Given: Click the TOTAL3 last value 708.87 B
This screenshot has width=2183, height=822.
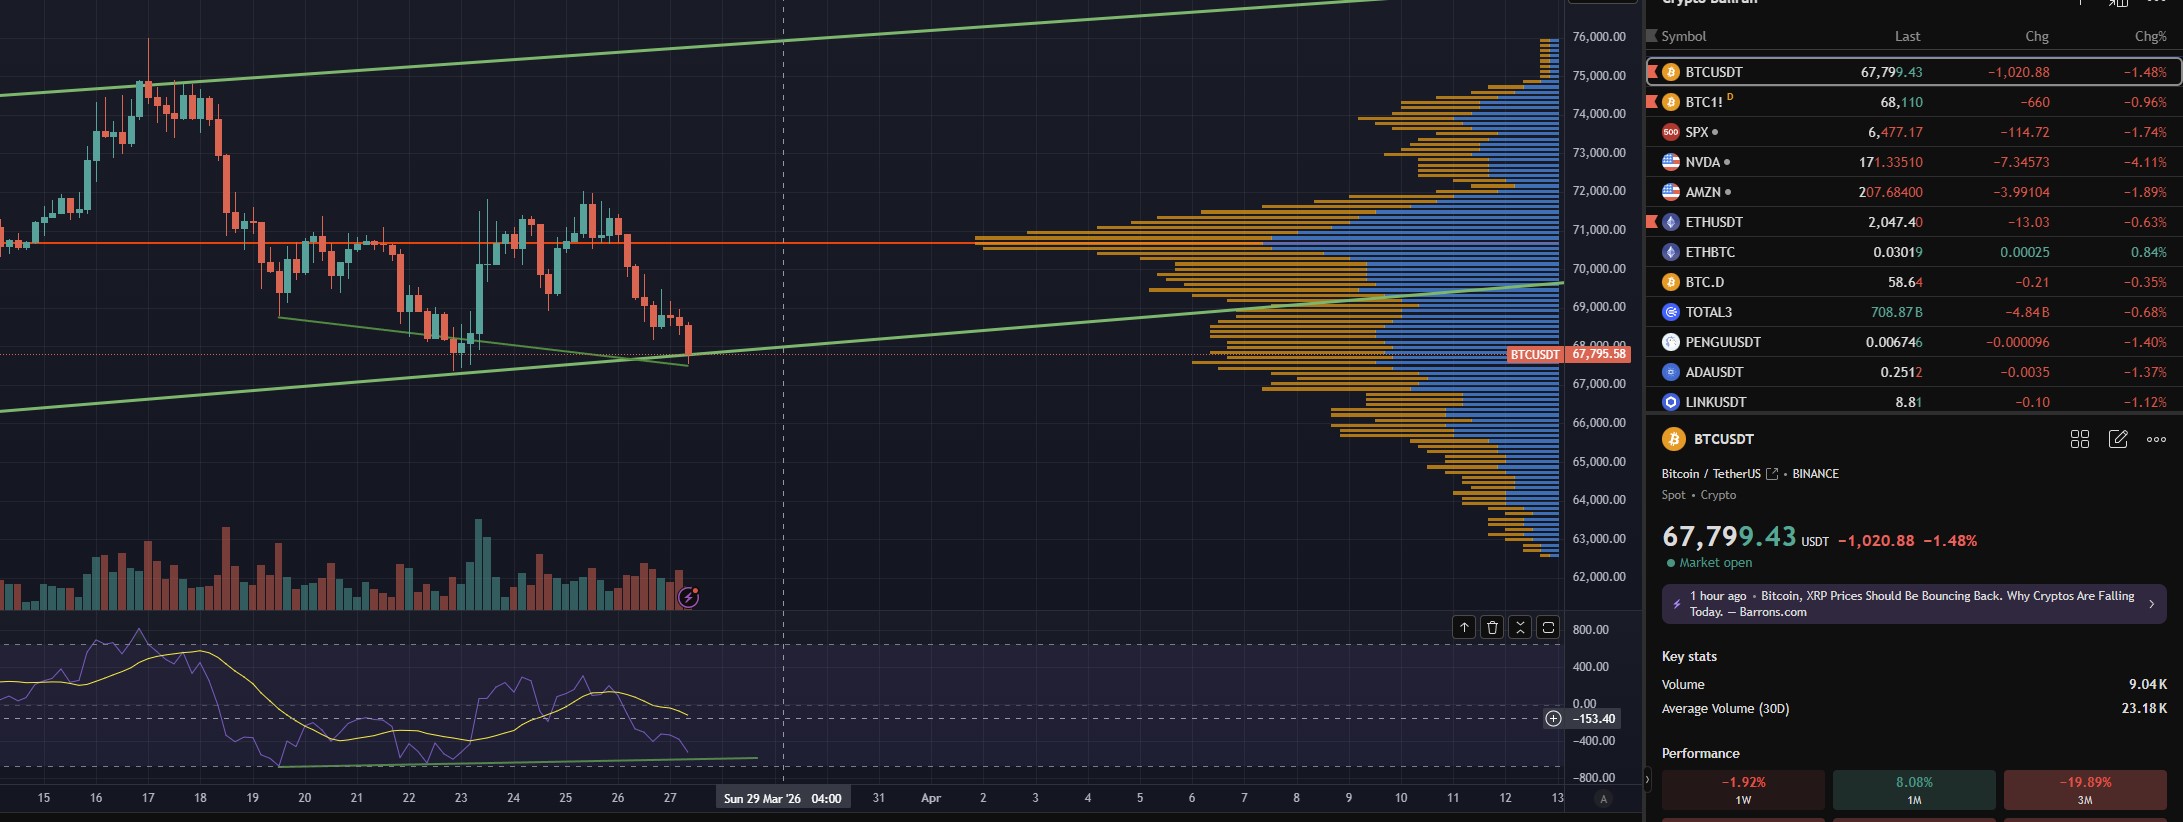Looking at the screenshot, I should coord(1897,312).
